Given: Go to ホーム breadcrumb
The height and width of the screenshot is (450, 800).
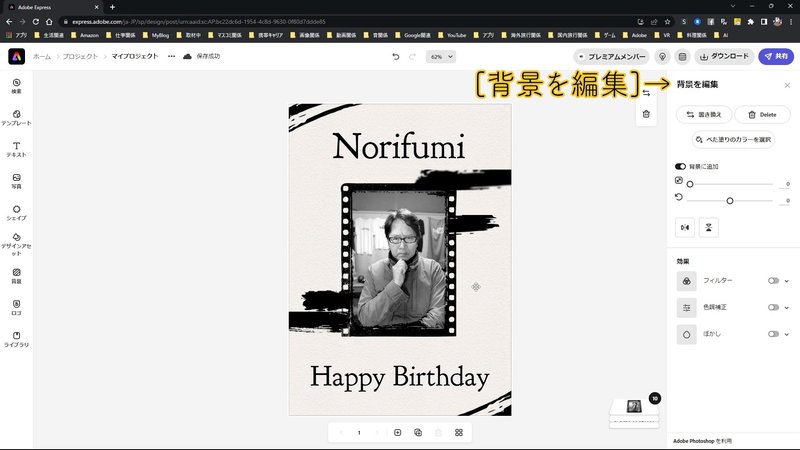Looking at the screenshot, I should [x=42, y=57].
